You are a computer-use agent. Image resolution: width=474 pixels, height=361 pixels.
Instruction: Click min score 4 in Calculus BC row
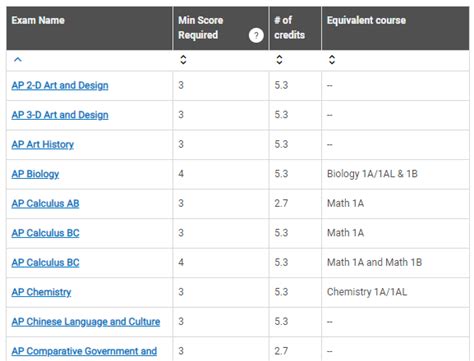pos(181,262)
